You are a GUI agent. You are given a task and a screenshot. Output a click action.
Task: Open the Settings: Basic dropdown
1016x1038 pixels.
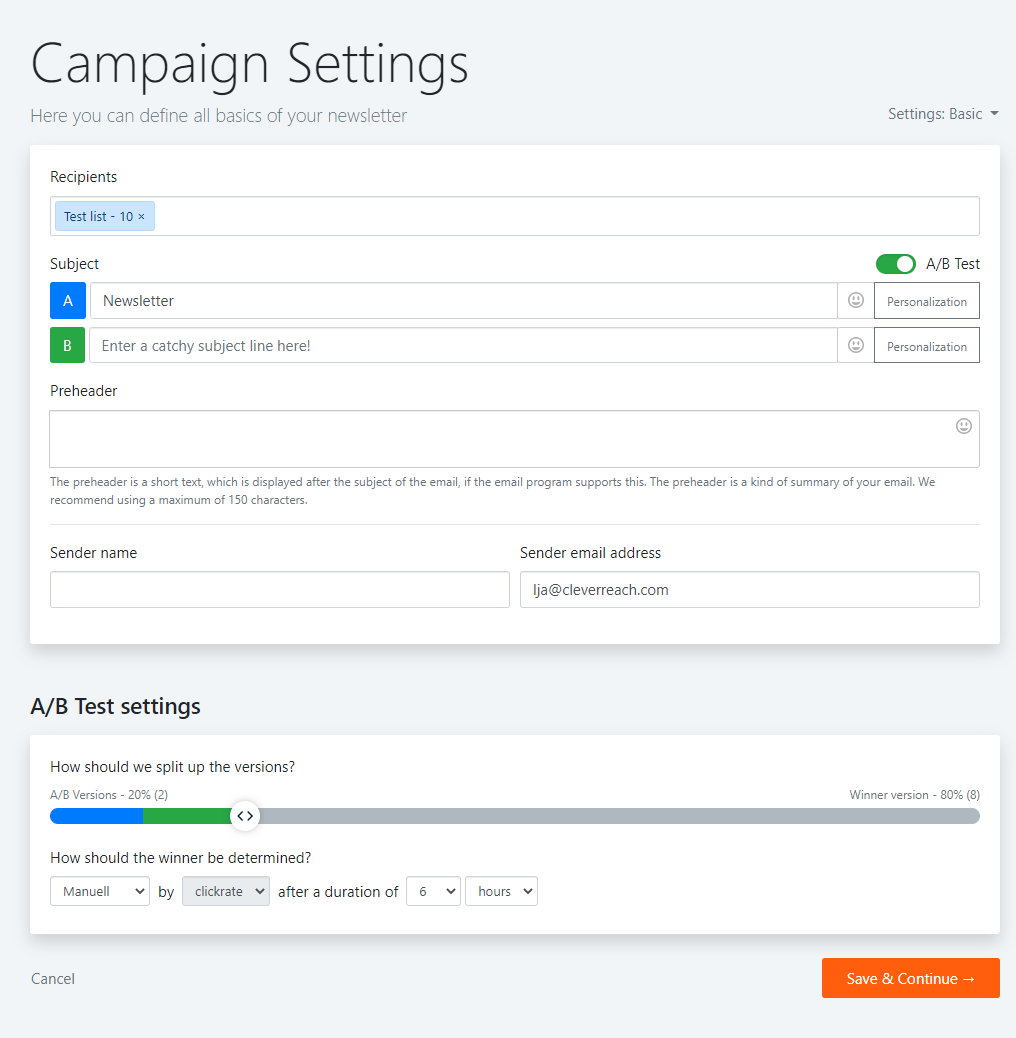[x=943, y=114]
